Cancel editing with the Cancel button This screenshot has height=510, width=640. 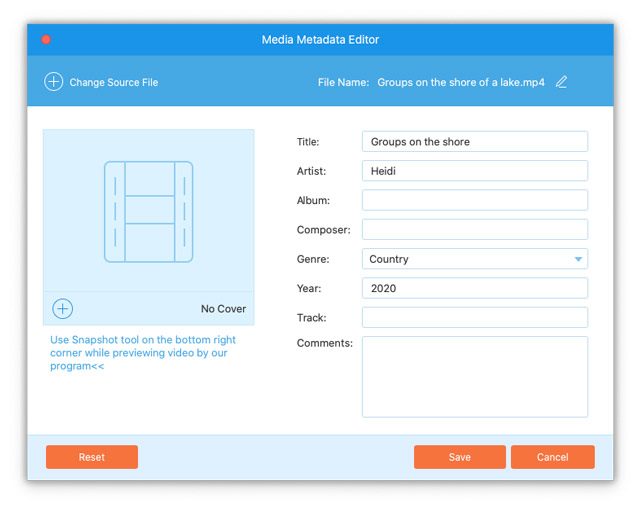pos(552,457)
